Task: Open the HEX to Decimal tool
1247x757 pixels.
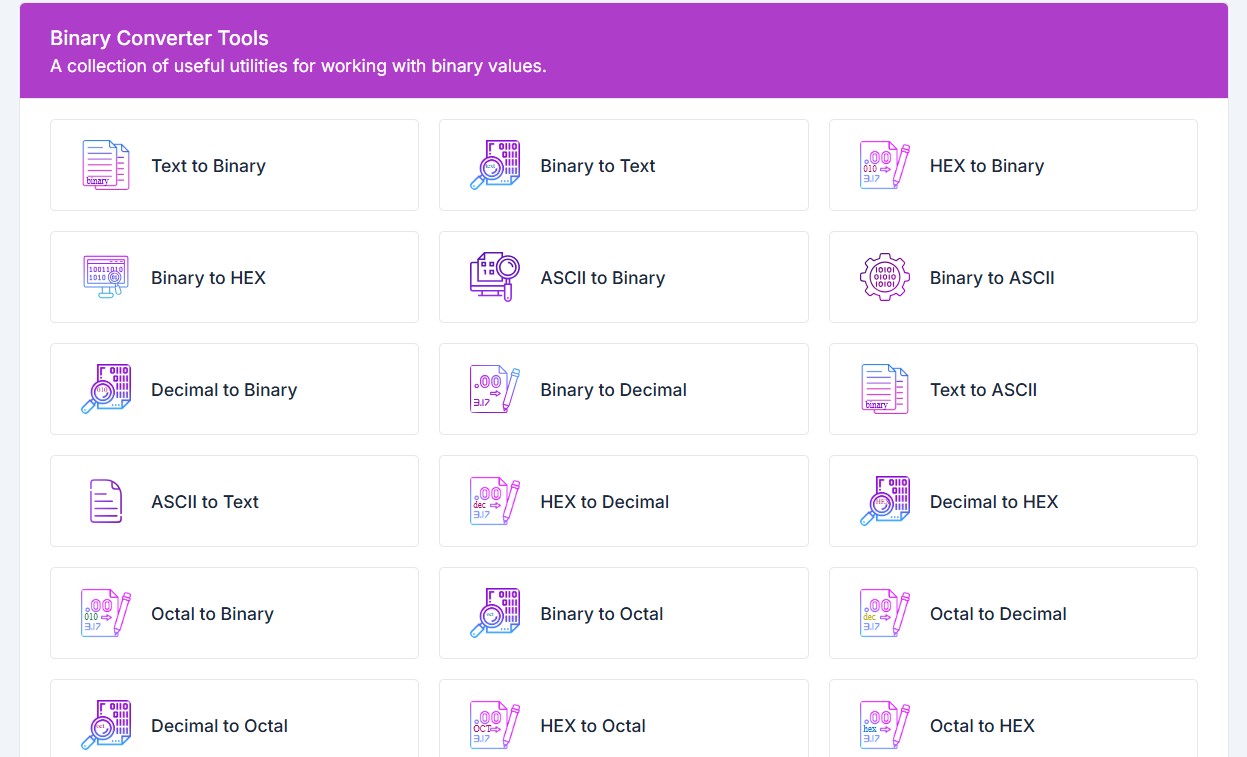Action: [x=604, y=502]
